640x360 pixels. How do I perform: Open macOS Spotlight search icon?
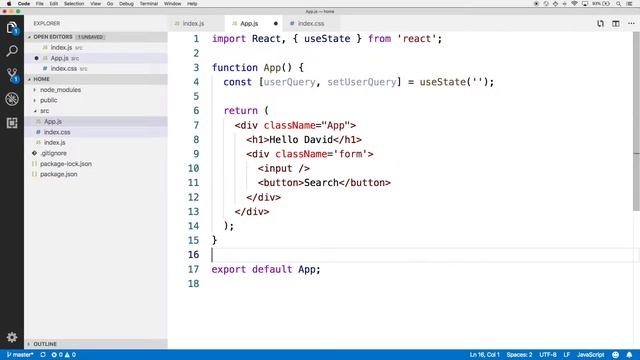[x=618, y=4]
